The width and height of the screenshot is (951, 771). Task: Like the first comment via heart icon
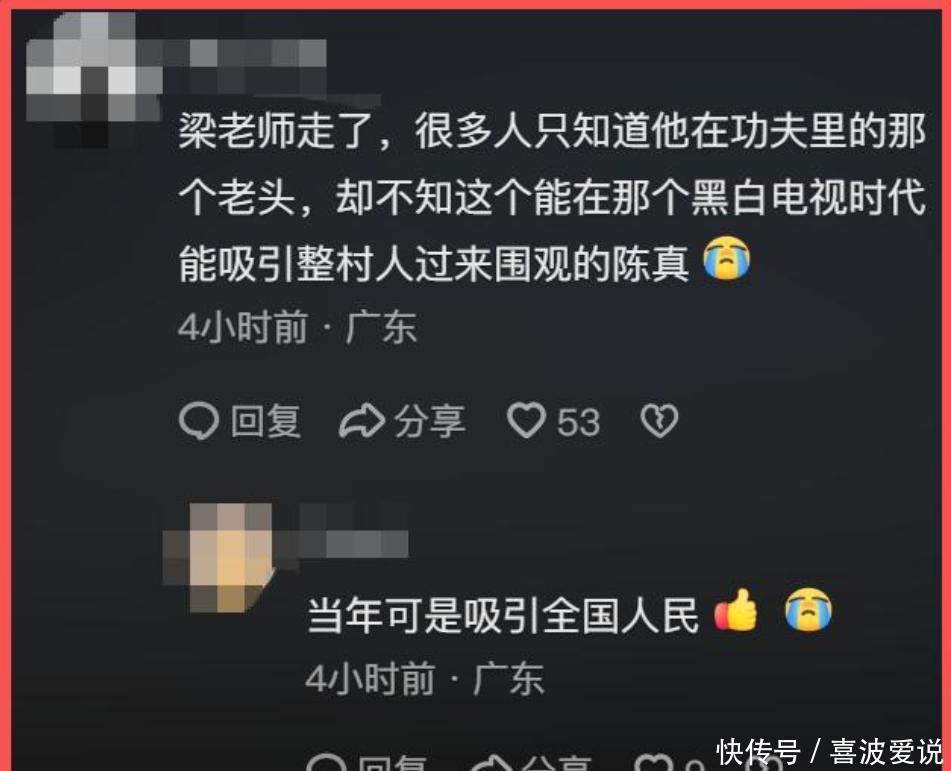[x=526, y=421]
